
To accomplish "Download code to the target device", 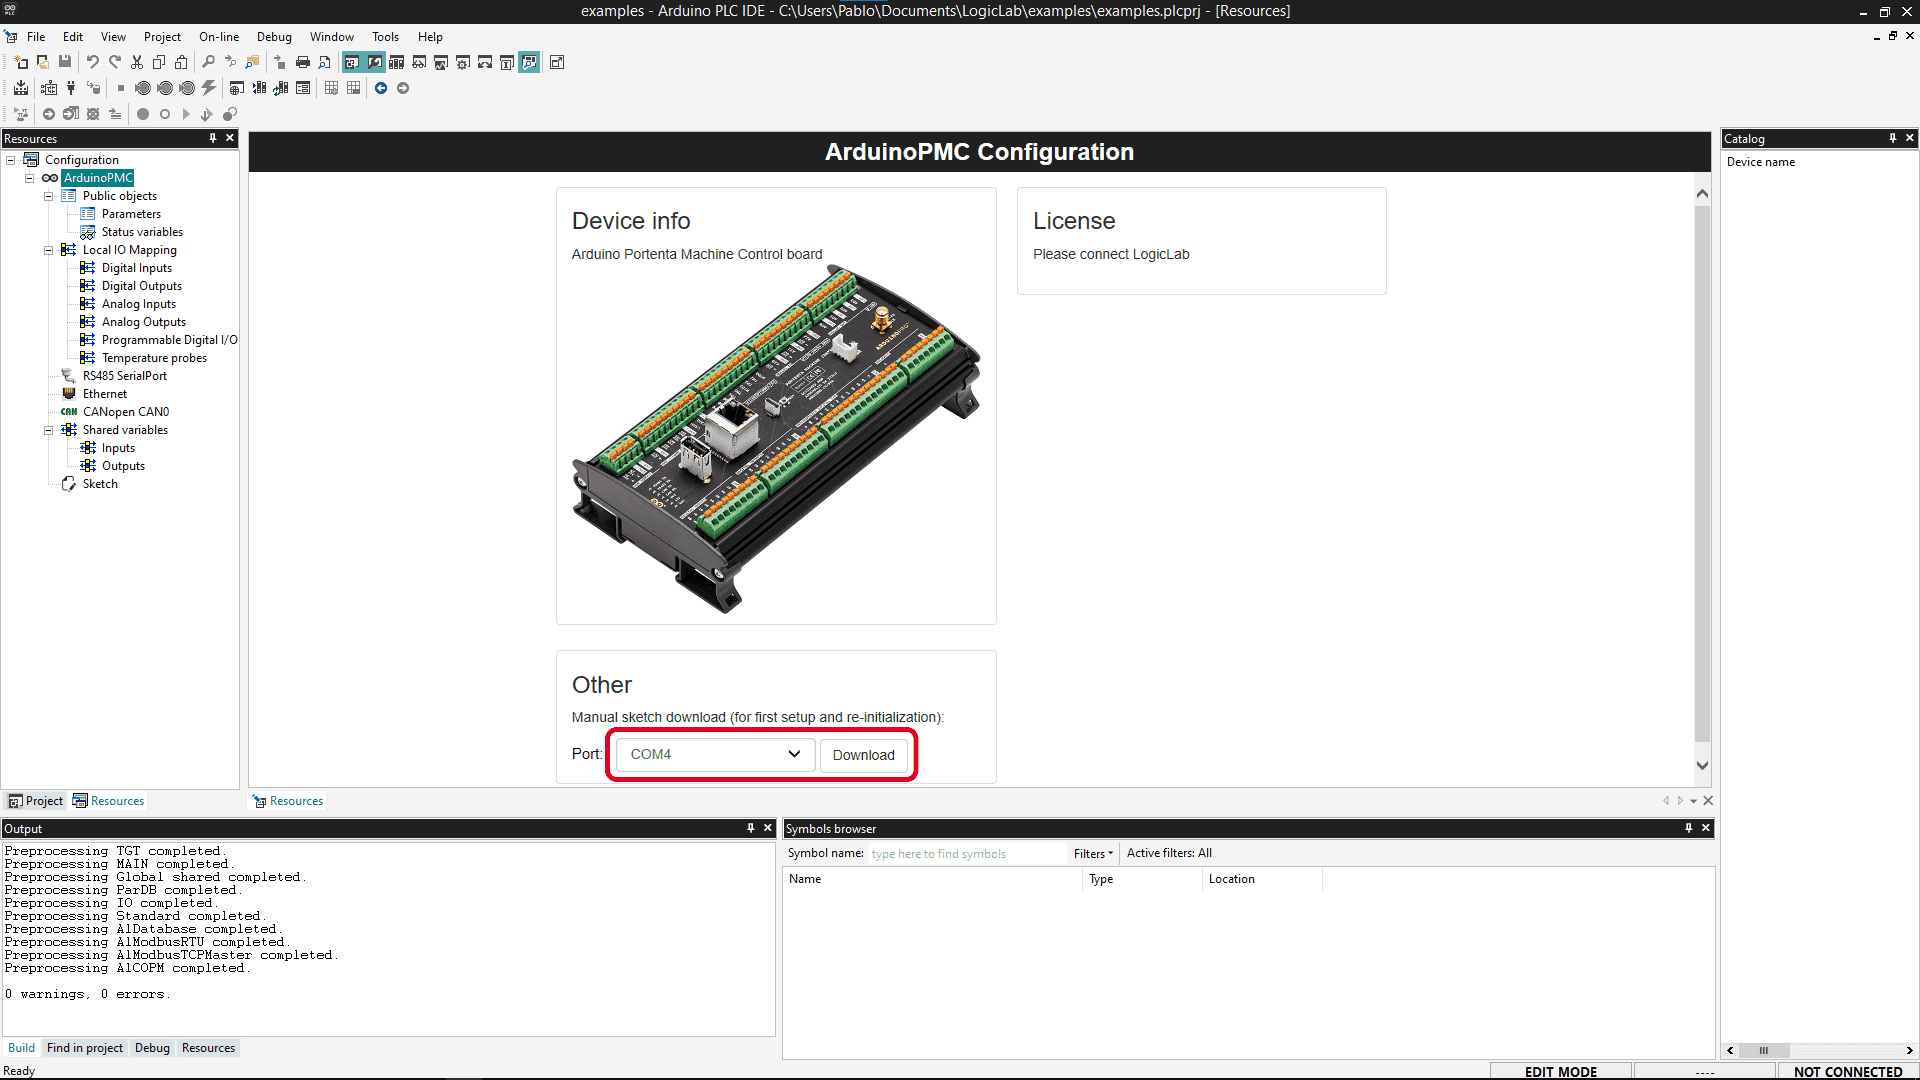I will pos(20,88).
